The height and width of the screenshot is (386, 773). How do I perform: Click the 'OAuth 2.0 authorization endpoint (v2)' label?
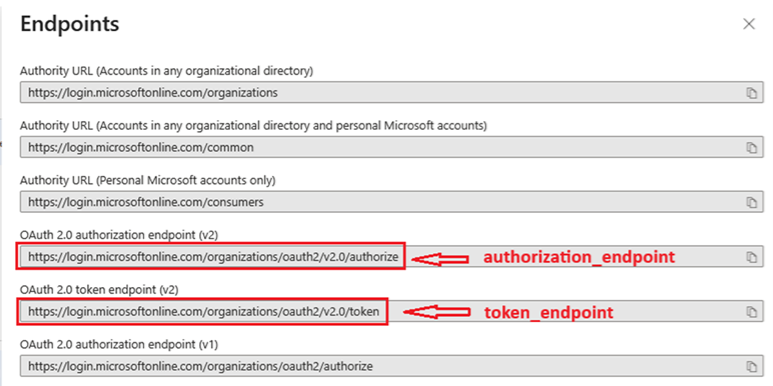click(x=119, y=235)
